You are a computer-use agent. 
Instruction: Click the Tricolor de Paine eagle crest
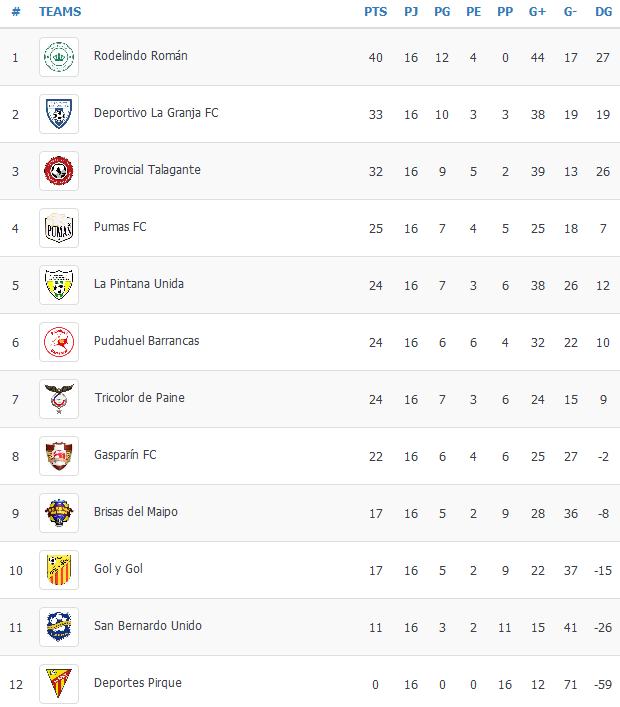tap(59, 399)
